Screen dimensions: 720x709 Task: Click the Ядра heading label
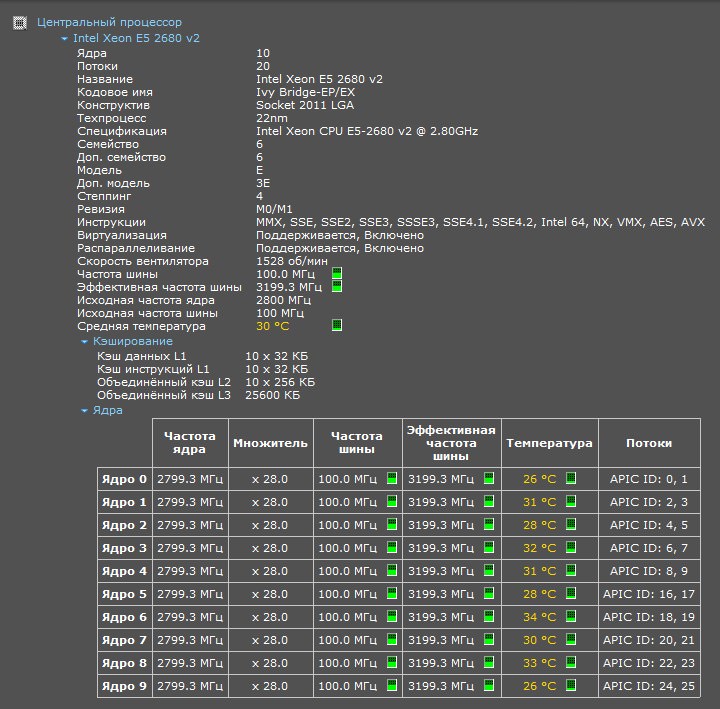coord(107,411)
